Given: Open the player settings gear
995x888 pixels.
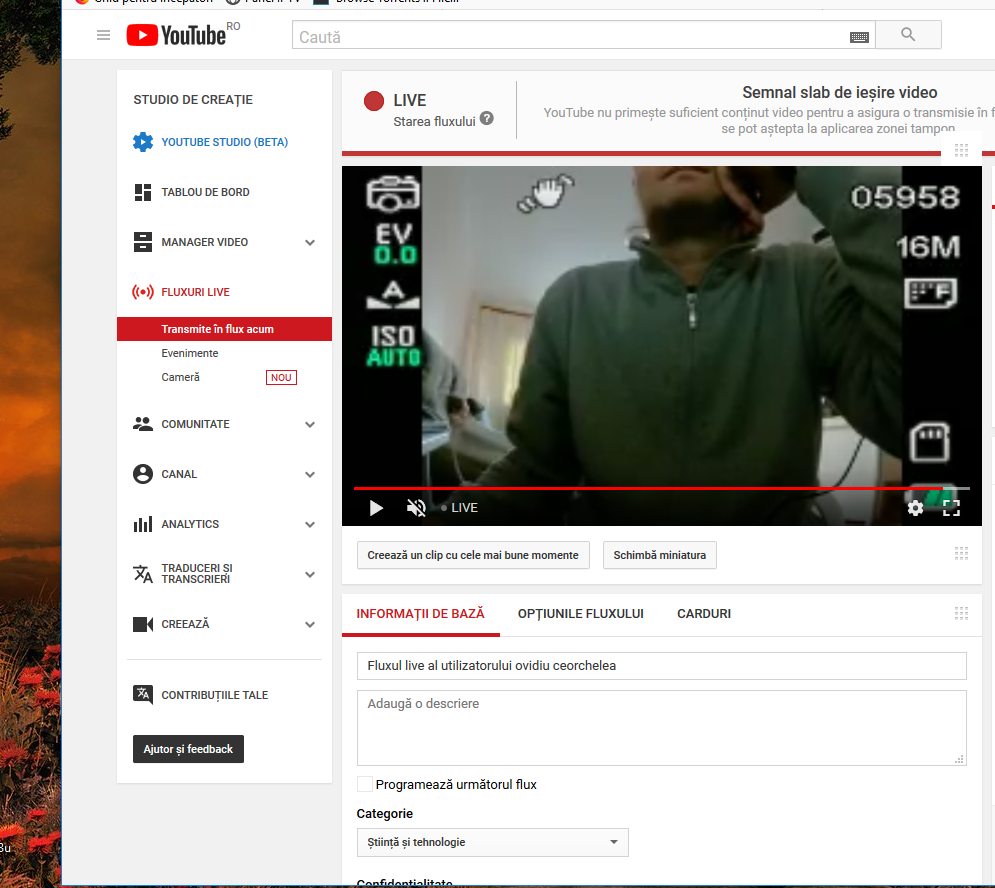Looking at the screenshot, I should pos(915,508).
